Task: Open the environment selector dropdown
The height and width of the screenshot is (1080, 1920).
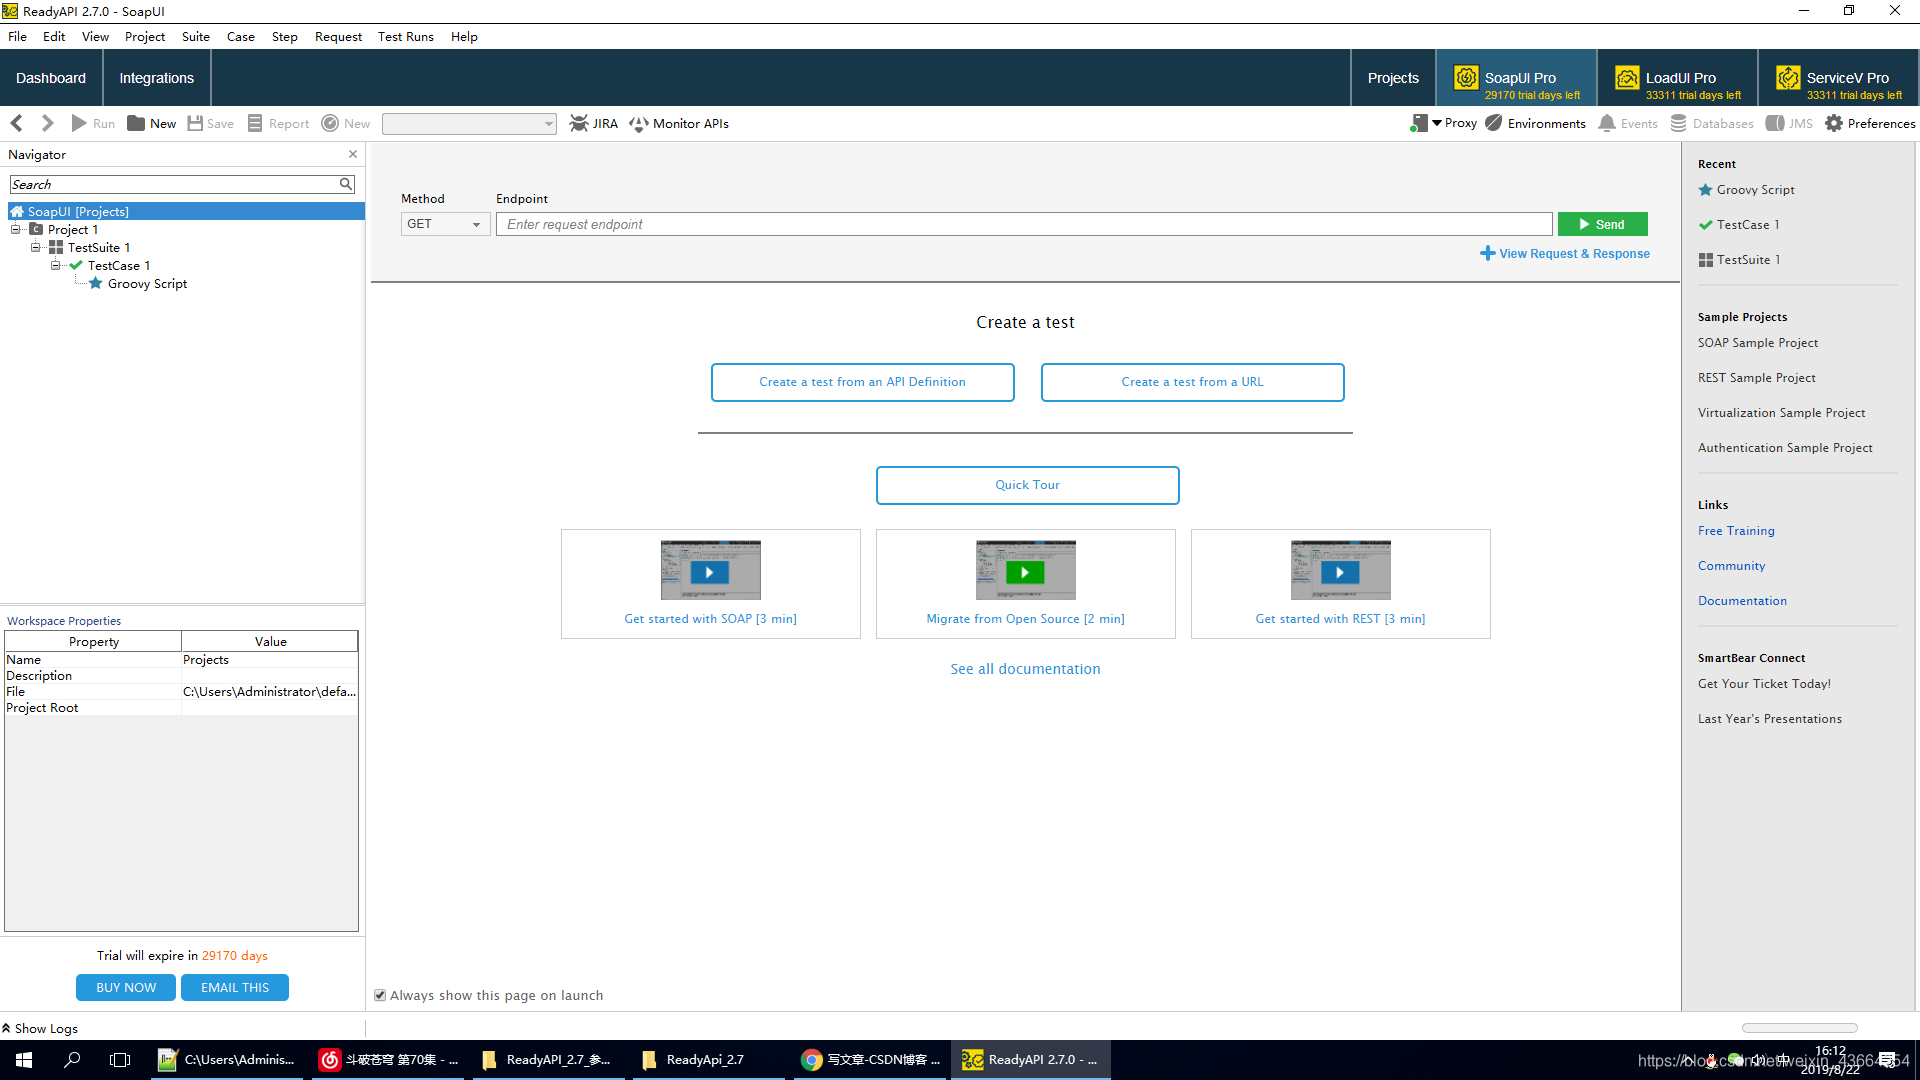Action: pyautogui.click(x=469, y=124)
